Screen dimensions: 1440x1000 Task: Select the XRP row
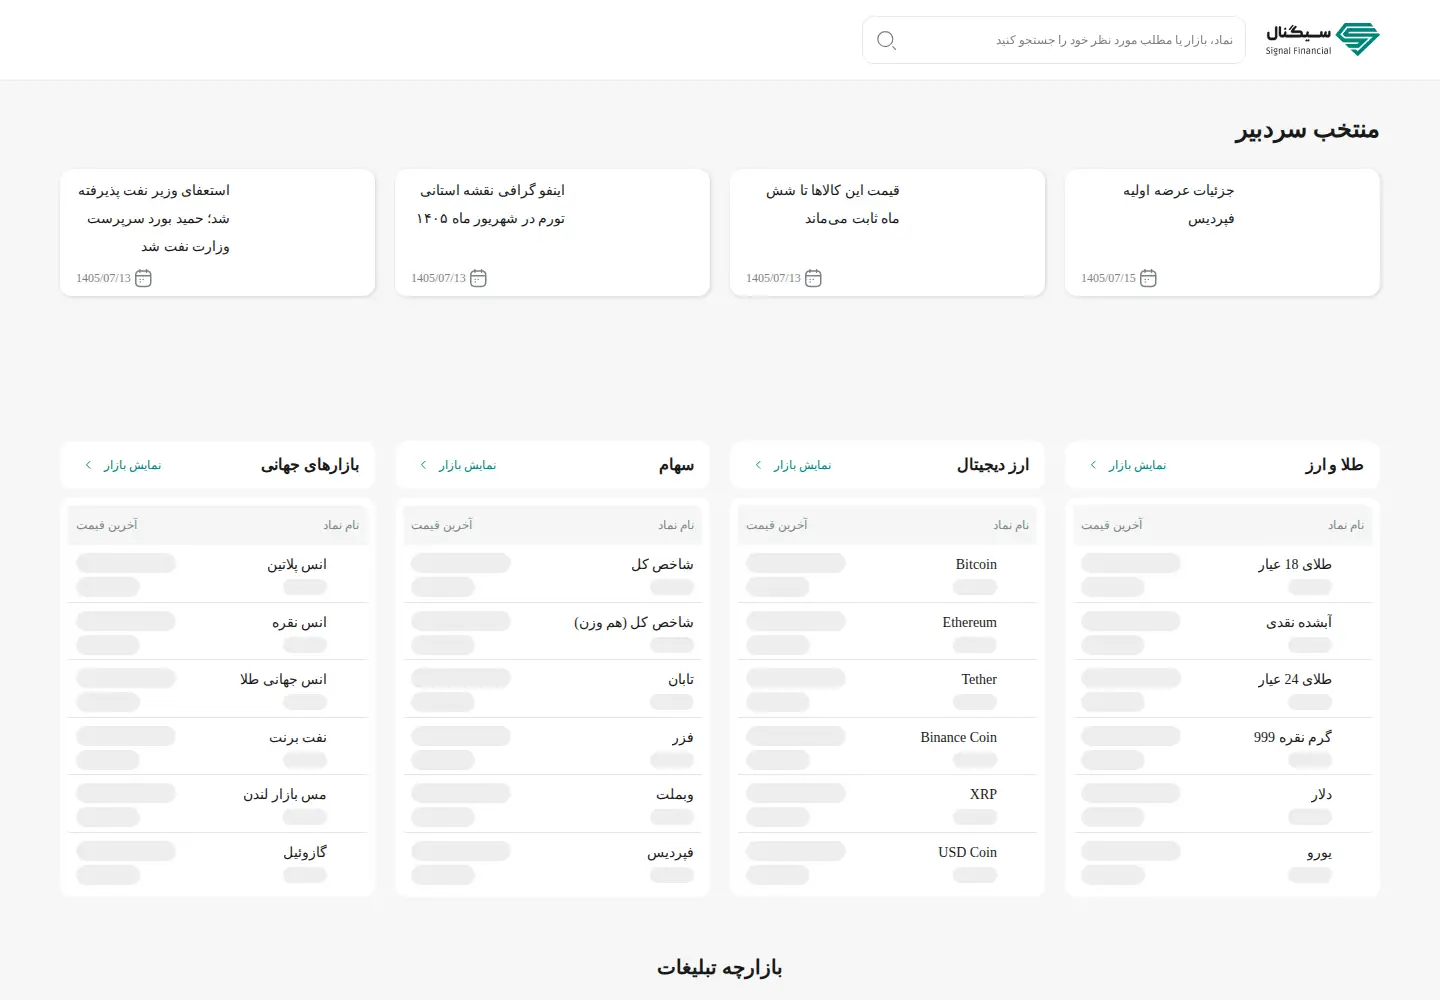[887, 804]
